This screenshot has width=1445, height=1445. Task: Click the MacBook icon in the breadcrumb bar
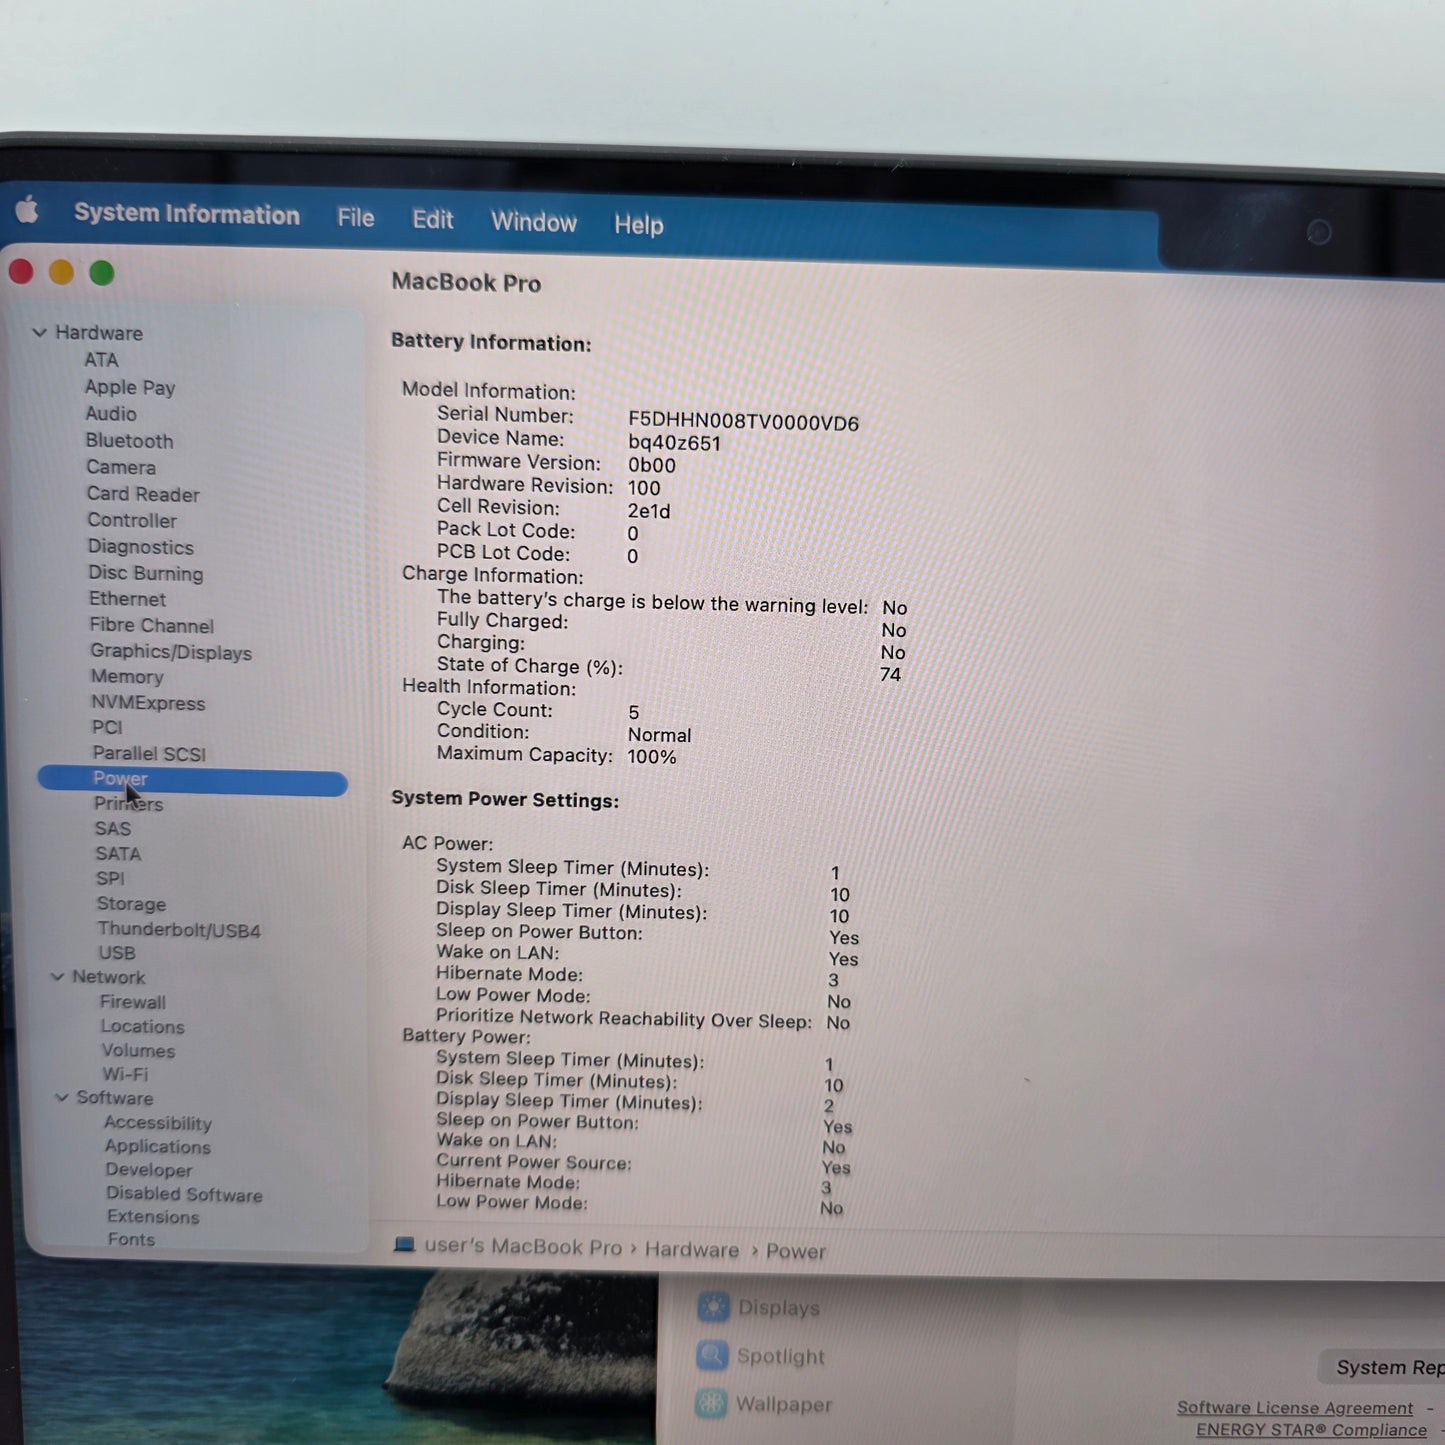coord(404,1246)
